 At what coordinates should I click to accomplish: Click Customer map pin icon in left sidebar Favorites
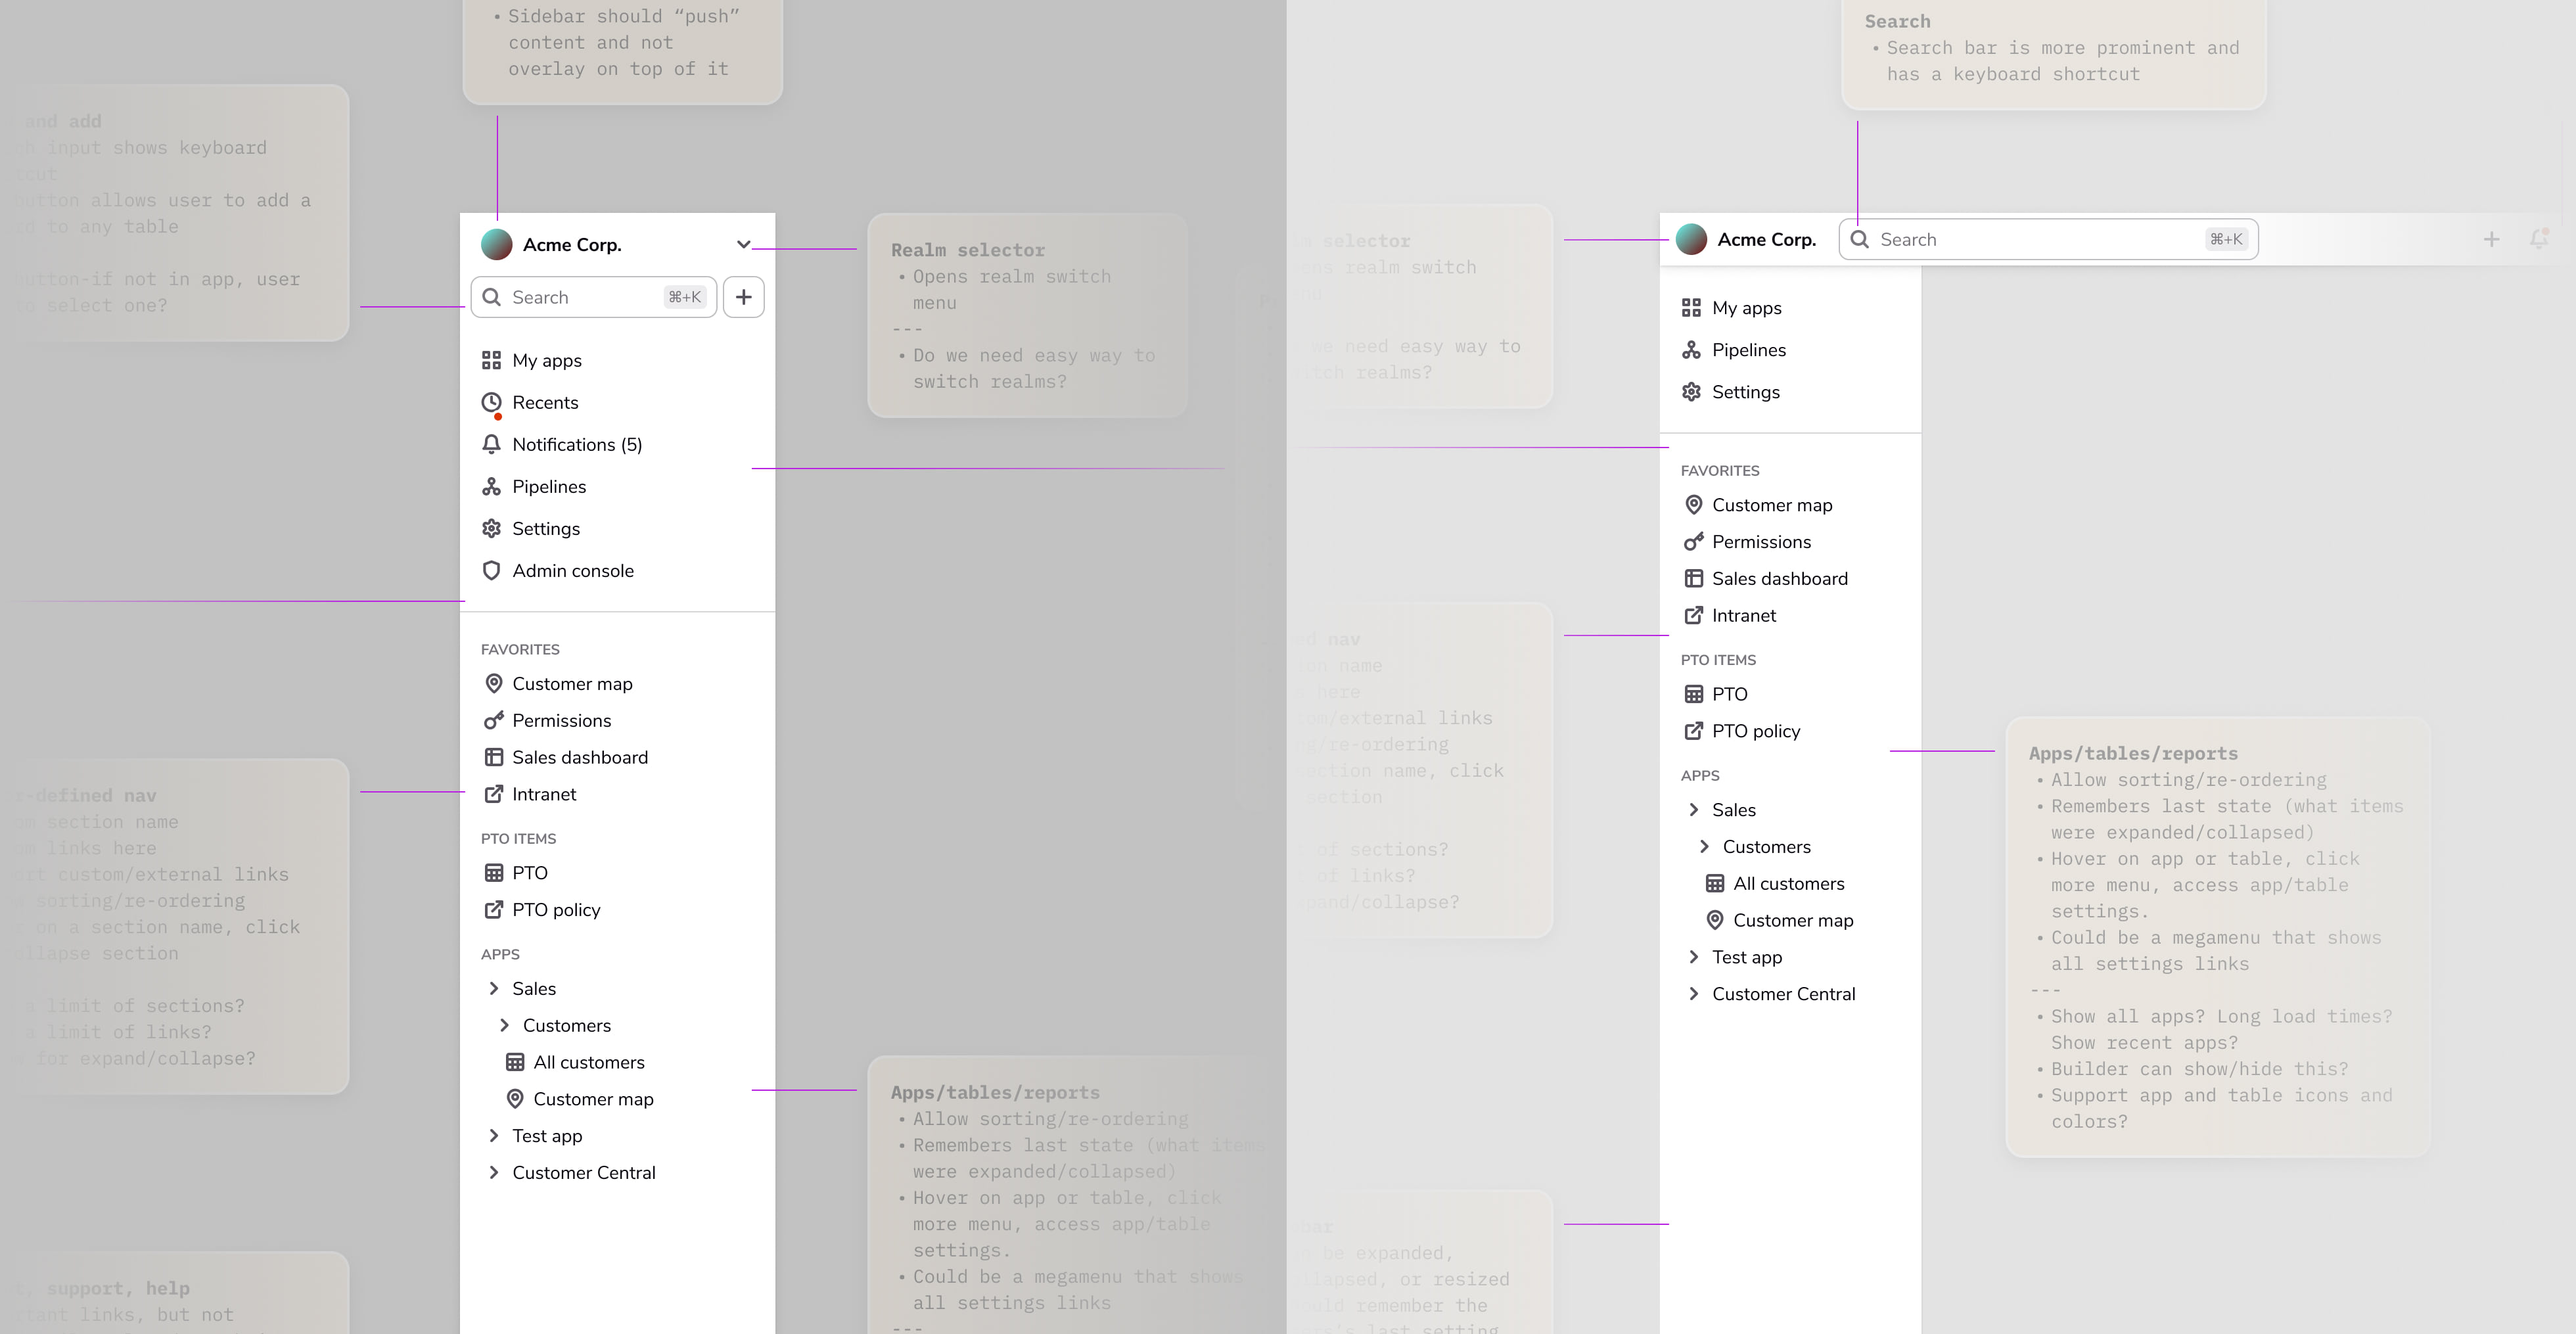point(493,683)
